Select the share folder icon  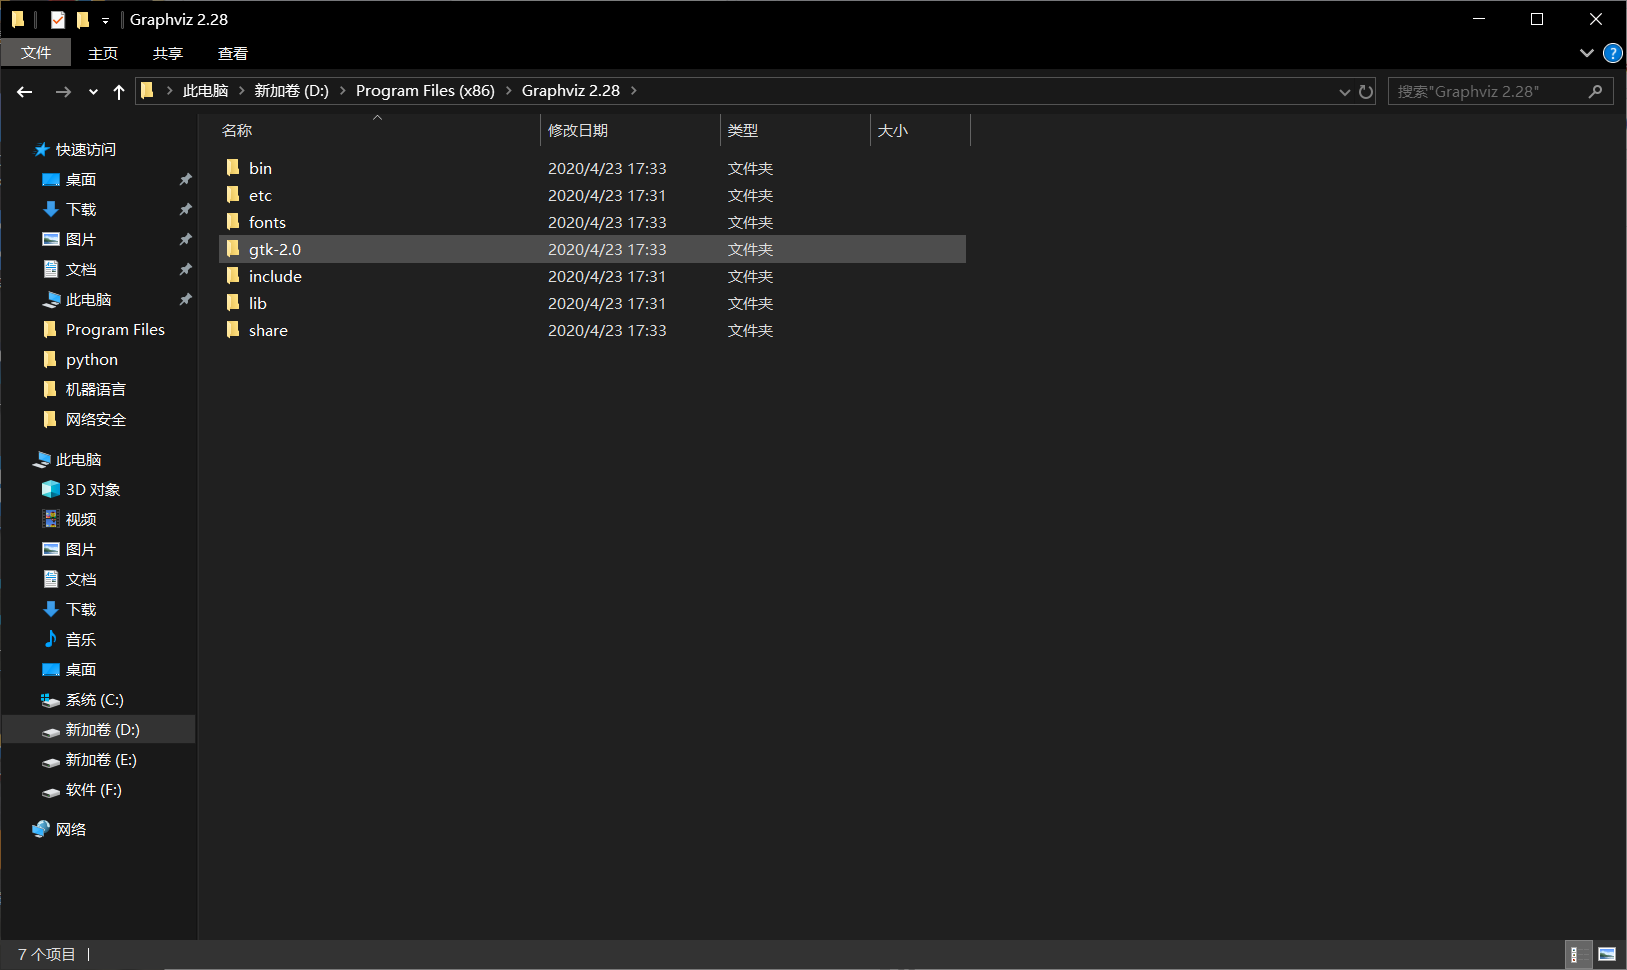(233, 330)
